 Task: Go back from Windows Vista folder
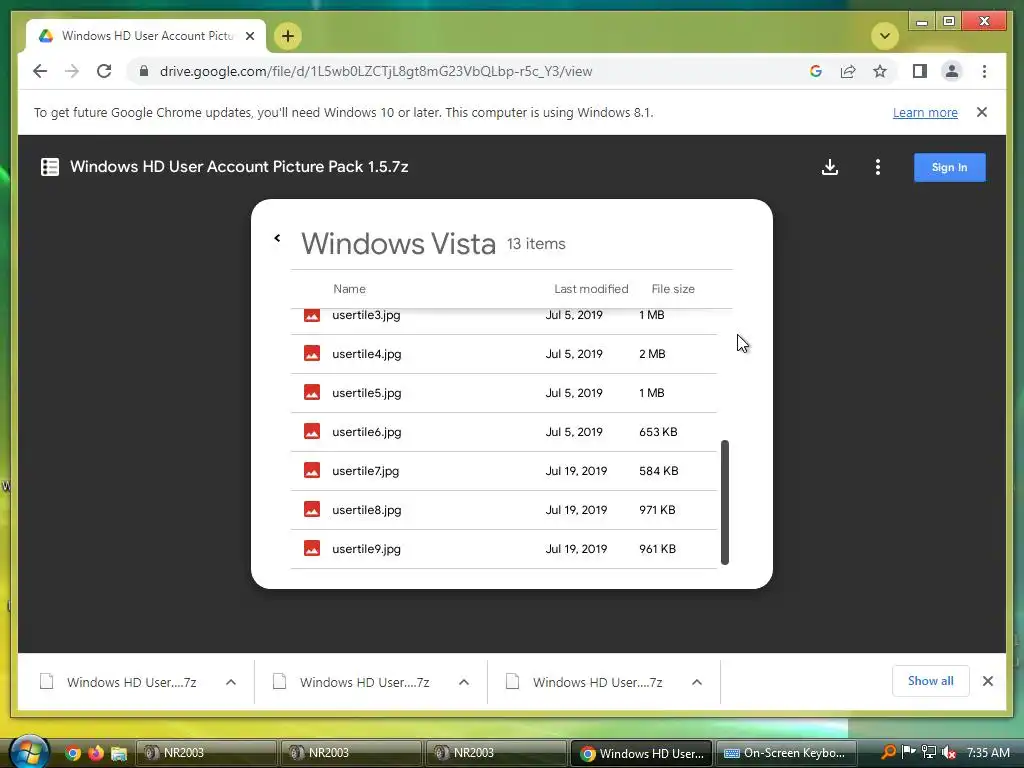(x=277, y=238)
